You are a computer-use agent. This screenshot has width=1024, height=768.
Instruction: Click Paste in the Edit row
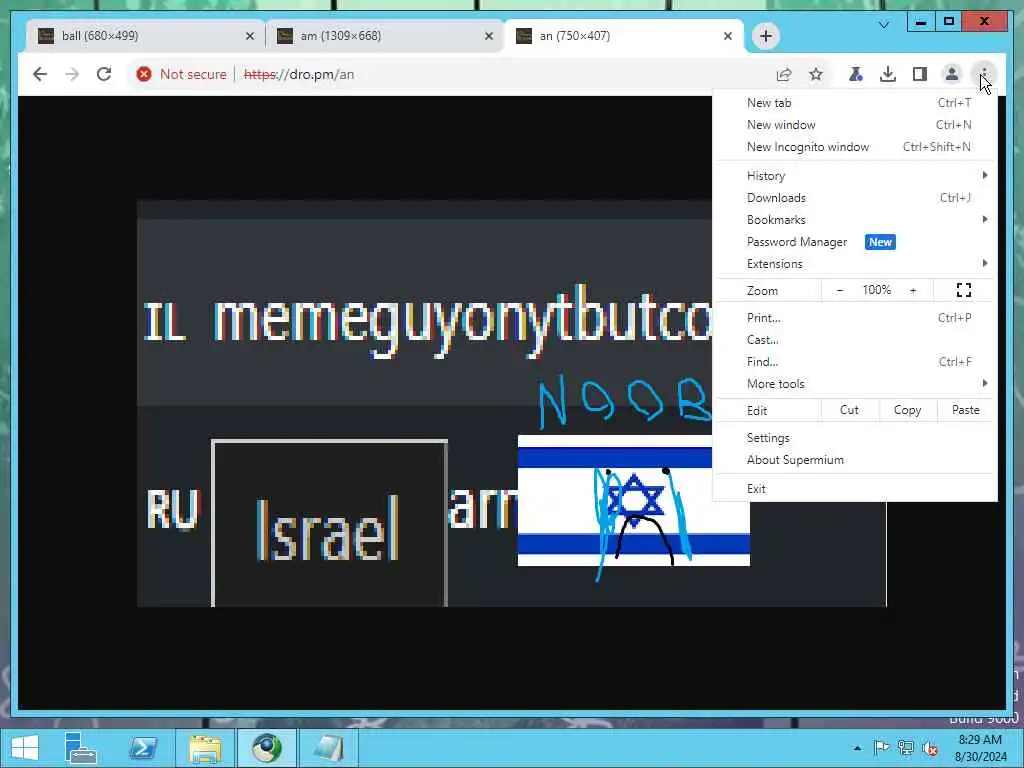pyautogui.click(x=965, y=410)
